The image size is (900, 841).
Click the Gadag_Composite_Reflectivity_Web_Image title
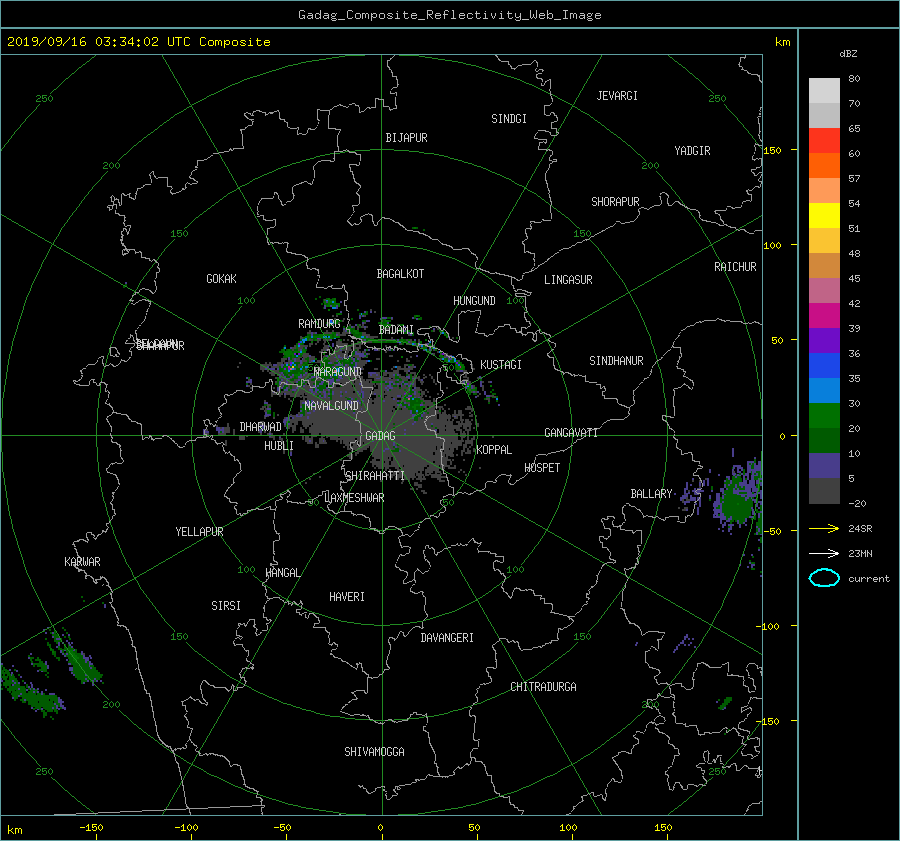point(449,15)
